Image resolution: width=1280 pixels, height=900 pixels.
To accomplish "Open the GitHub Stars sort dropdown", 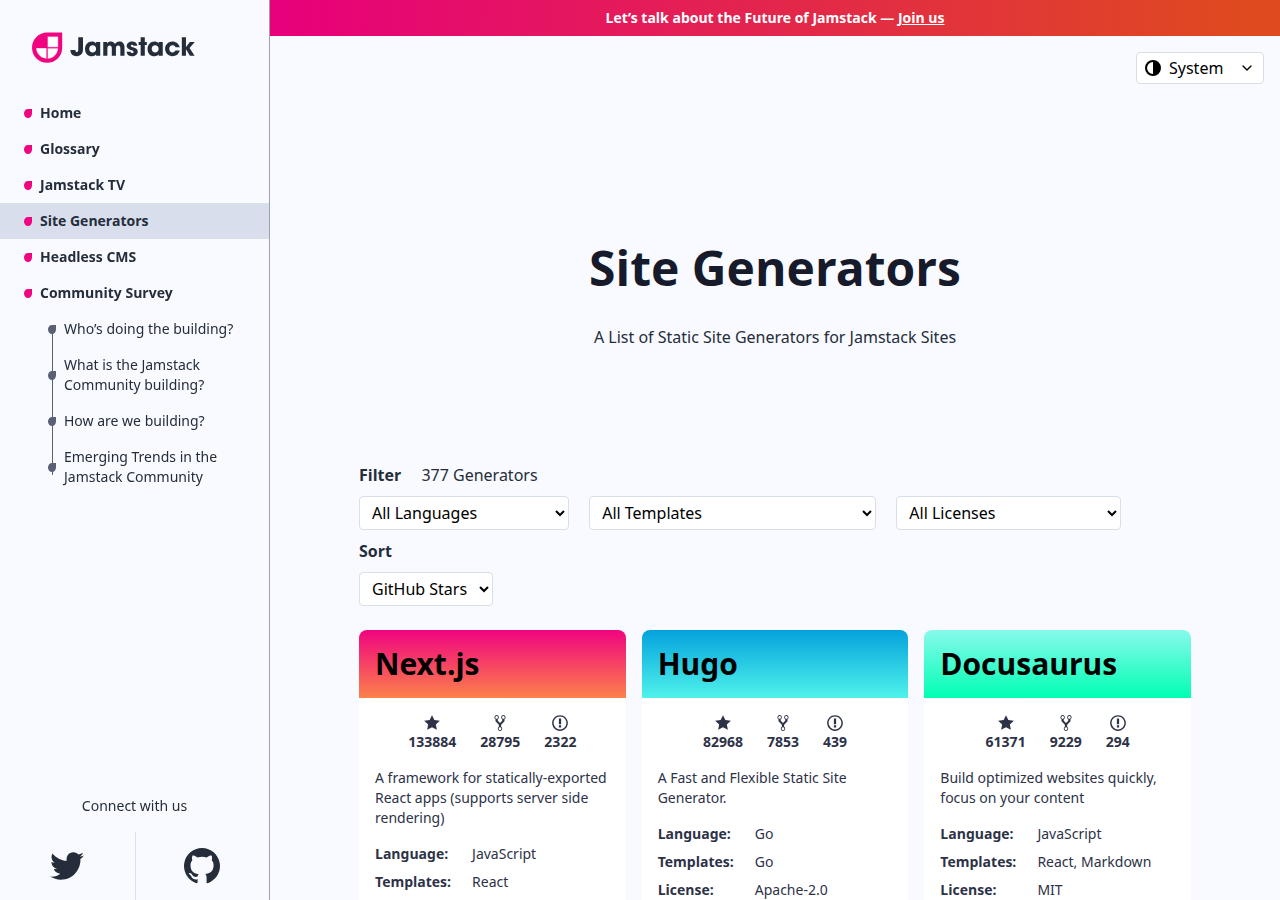I will click(426, 589).
